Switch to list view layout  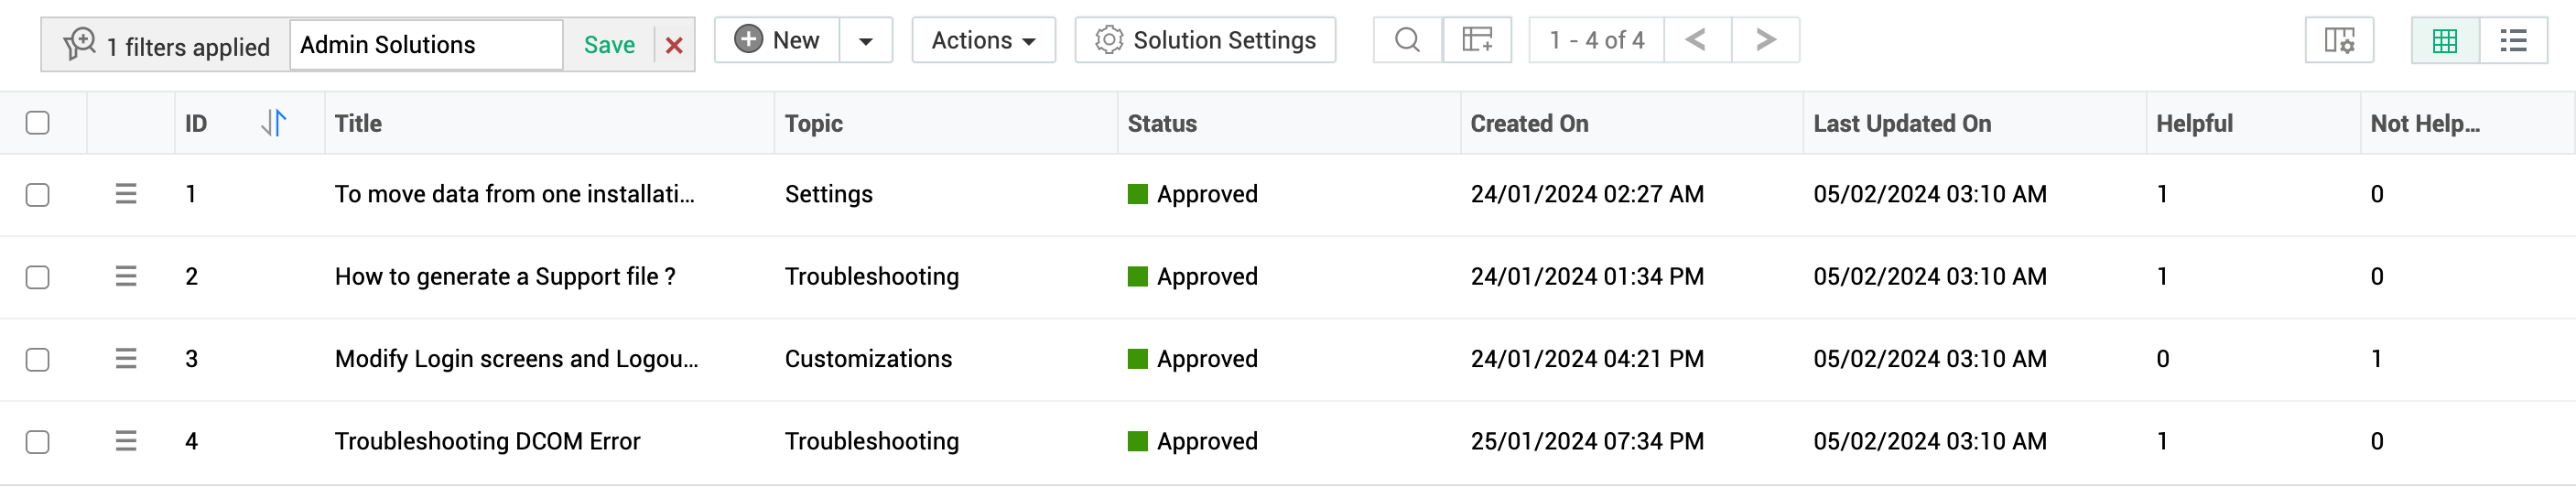click(2512, 41)
